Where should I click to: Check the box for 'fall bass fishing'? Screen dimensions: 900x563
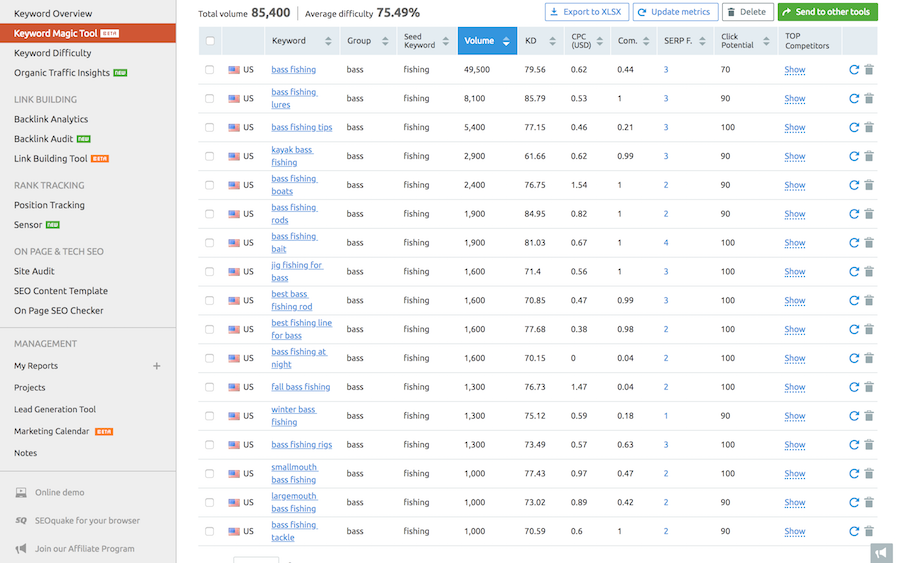[x=210, y=387]
